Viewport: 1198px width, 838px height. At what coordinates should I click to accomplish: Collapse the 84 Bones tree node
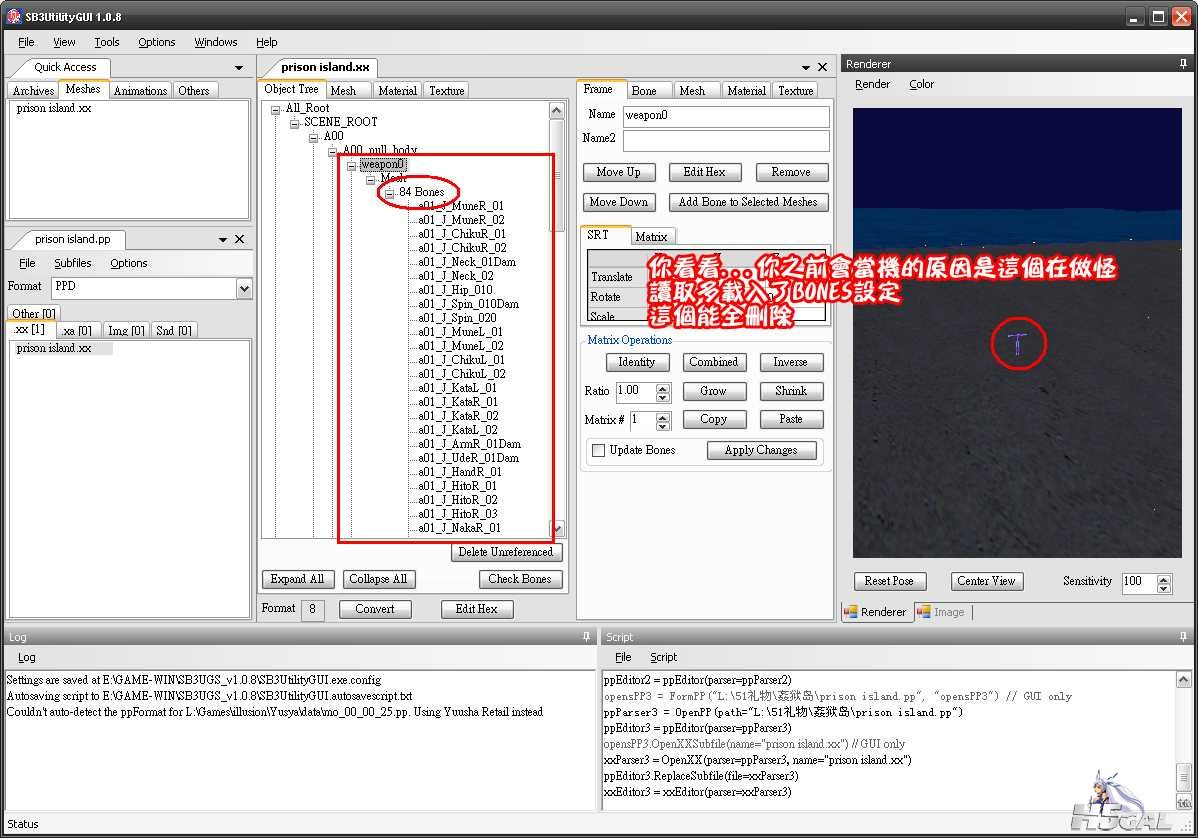pos(390,192)
